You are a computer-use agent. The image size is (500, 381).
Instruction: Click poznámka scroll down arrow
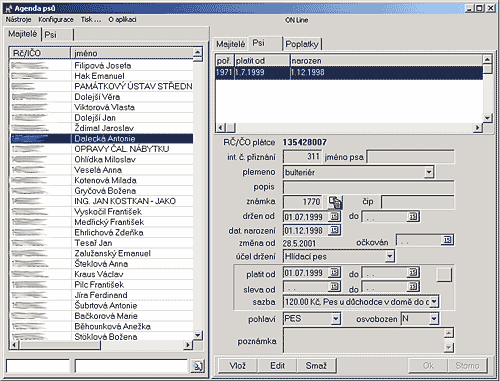(x=449, y=347)
